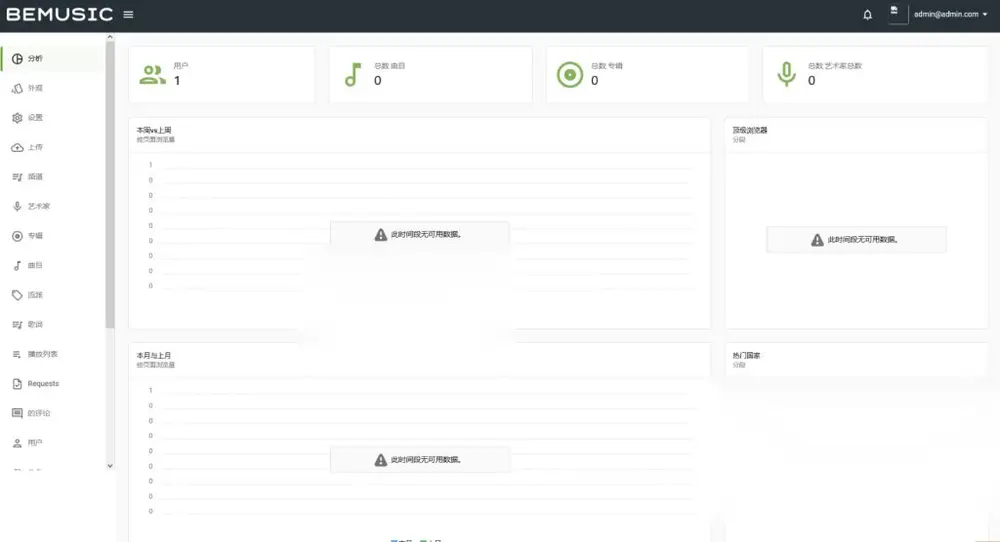Click the sidebar scroll-up arrow

(x=110, y=38)
